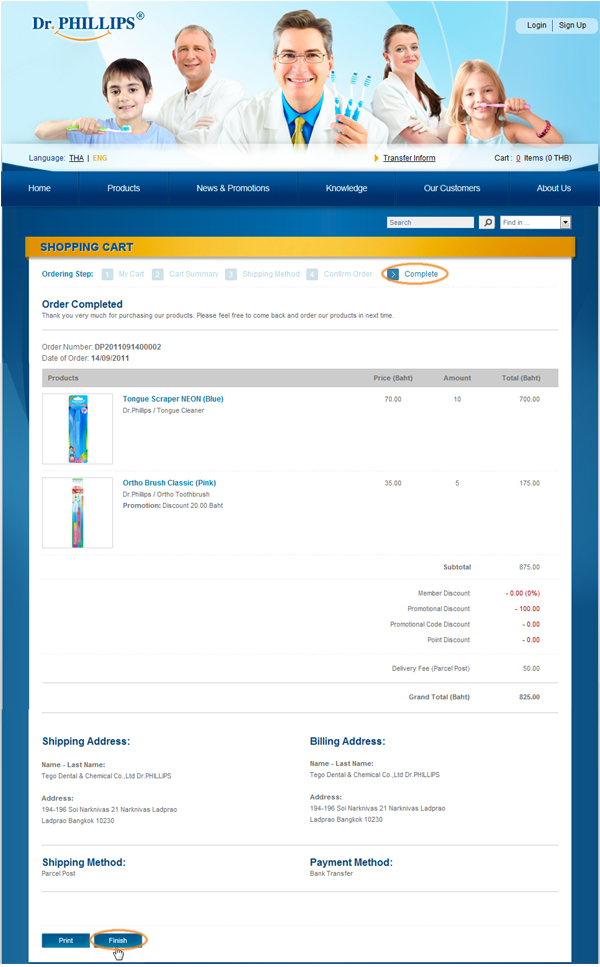Click the step 4 Confirm Order number icon
Screen dimensions: 600x967
coord(312,274)
